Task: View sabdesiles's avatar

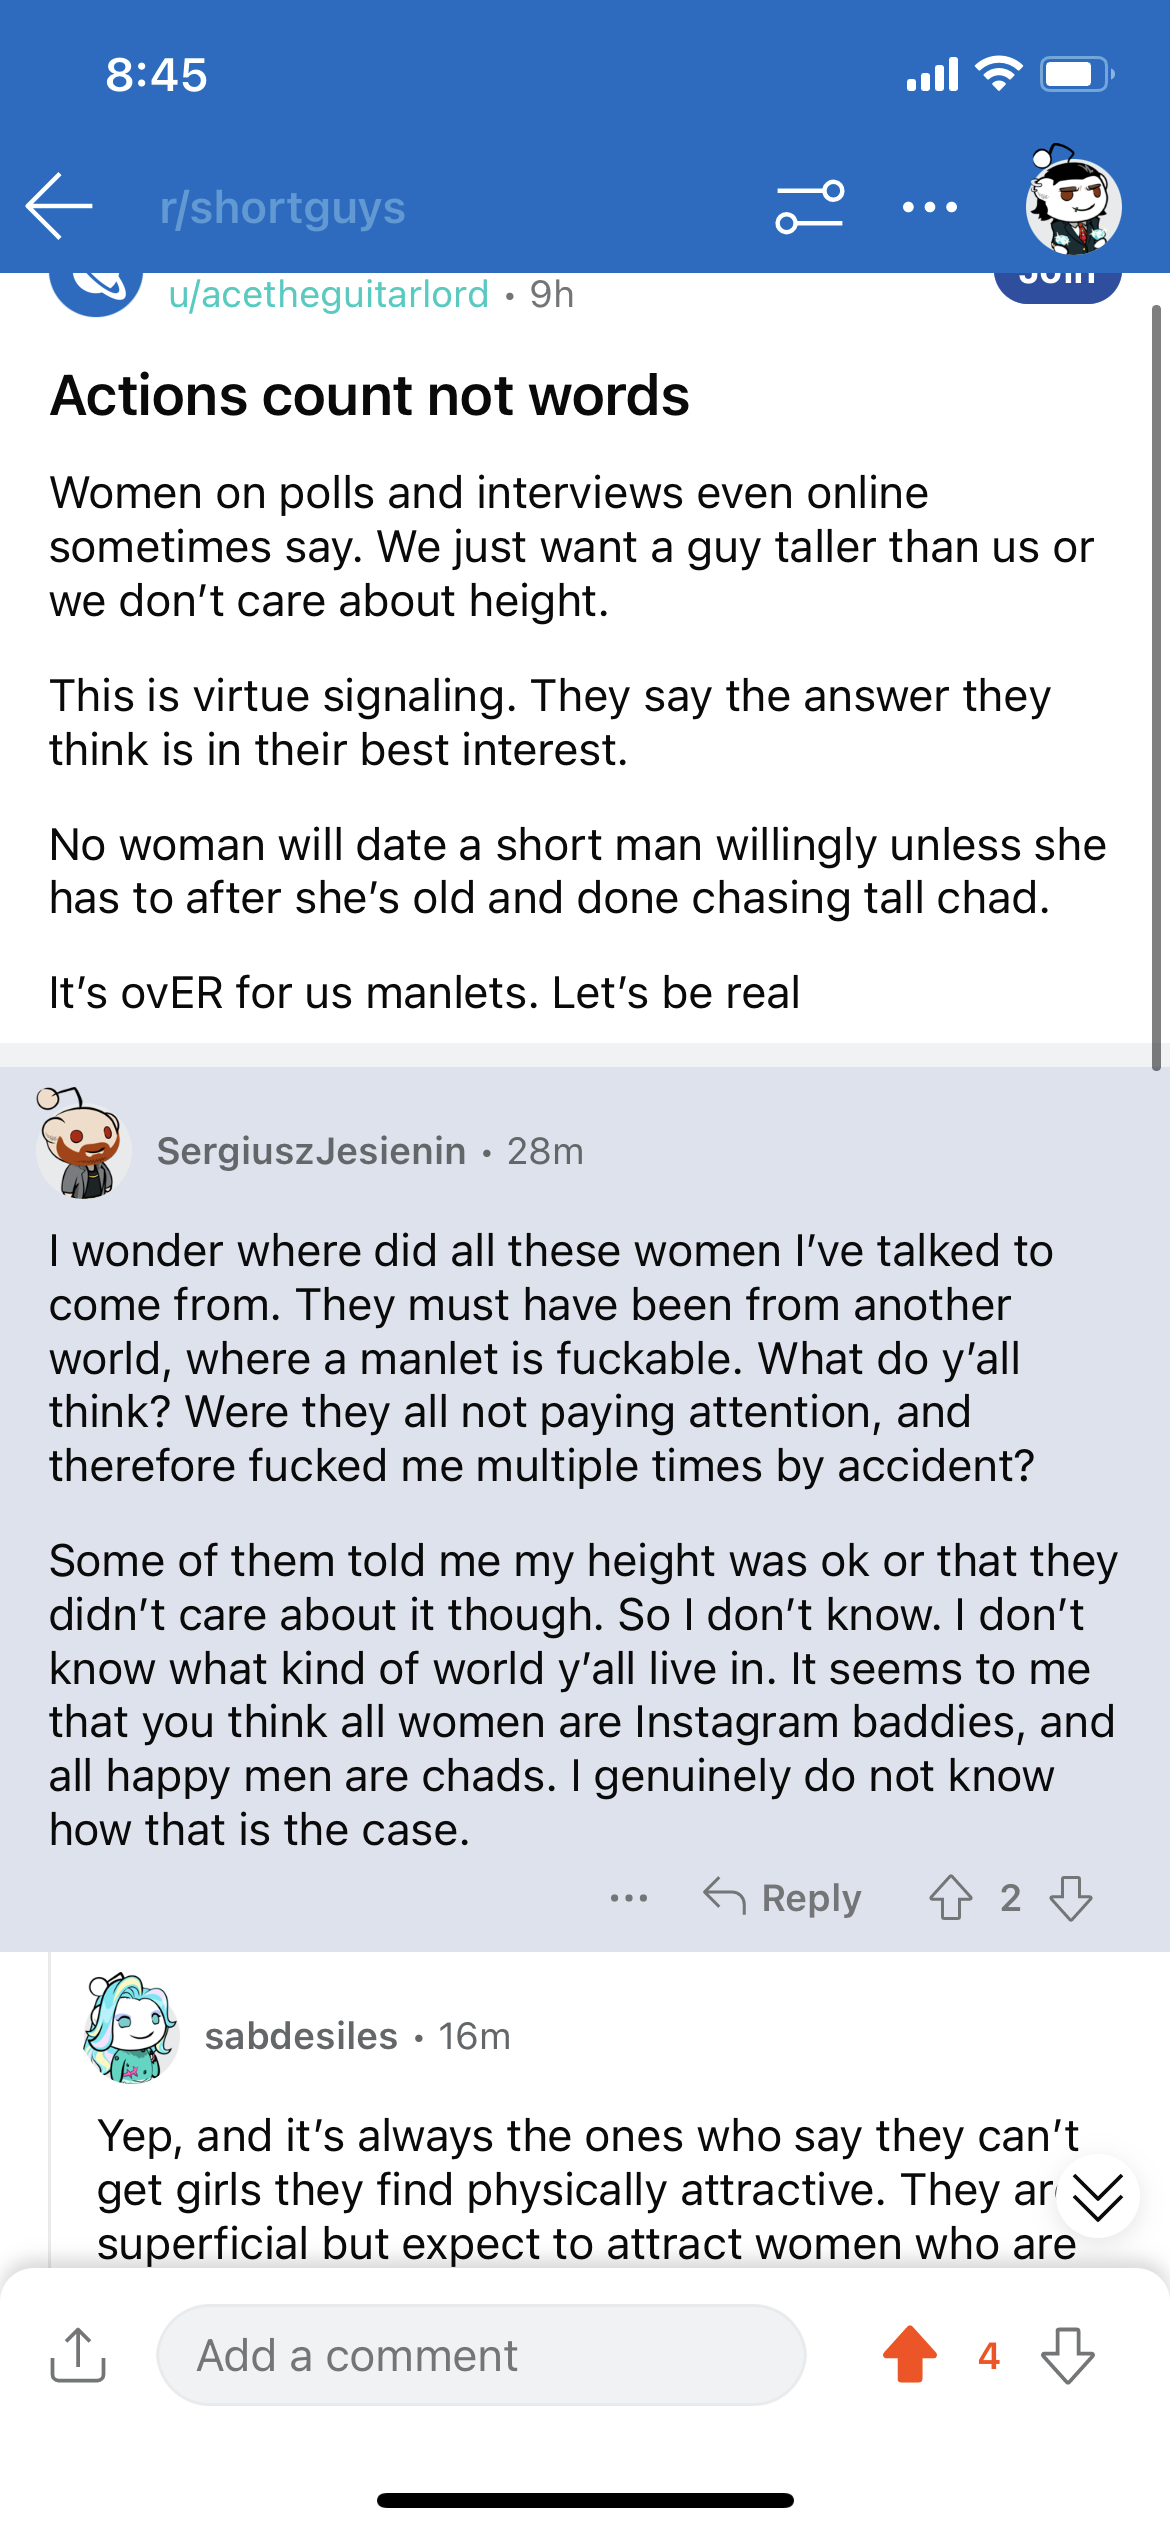Action: [130, 2029]
